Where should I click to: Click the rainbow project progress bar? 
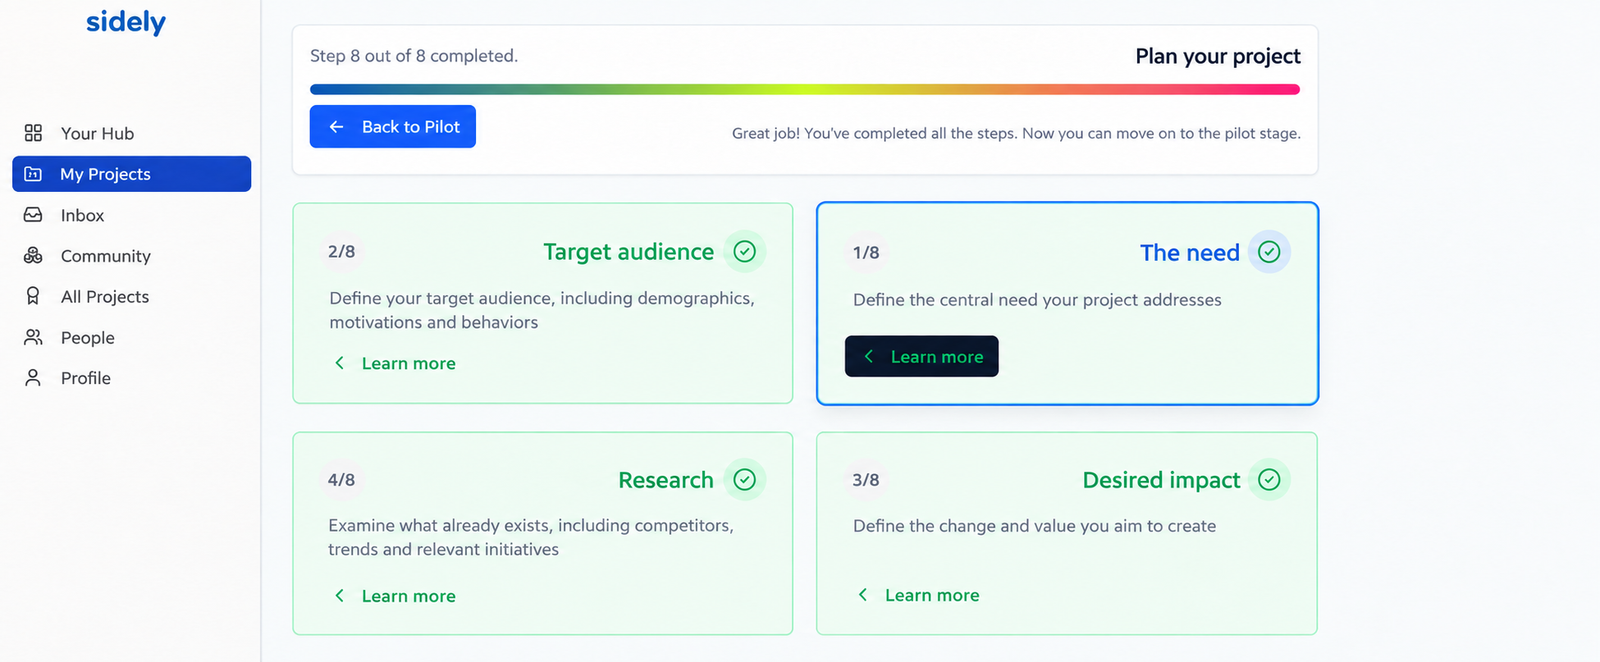805,89
